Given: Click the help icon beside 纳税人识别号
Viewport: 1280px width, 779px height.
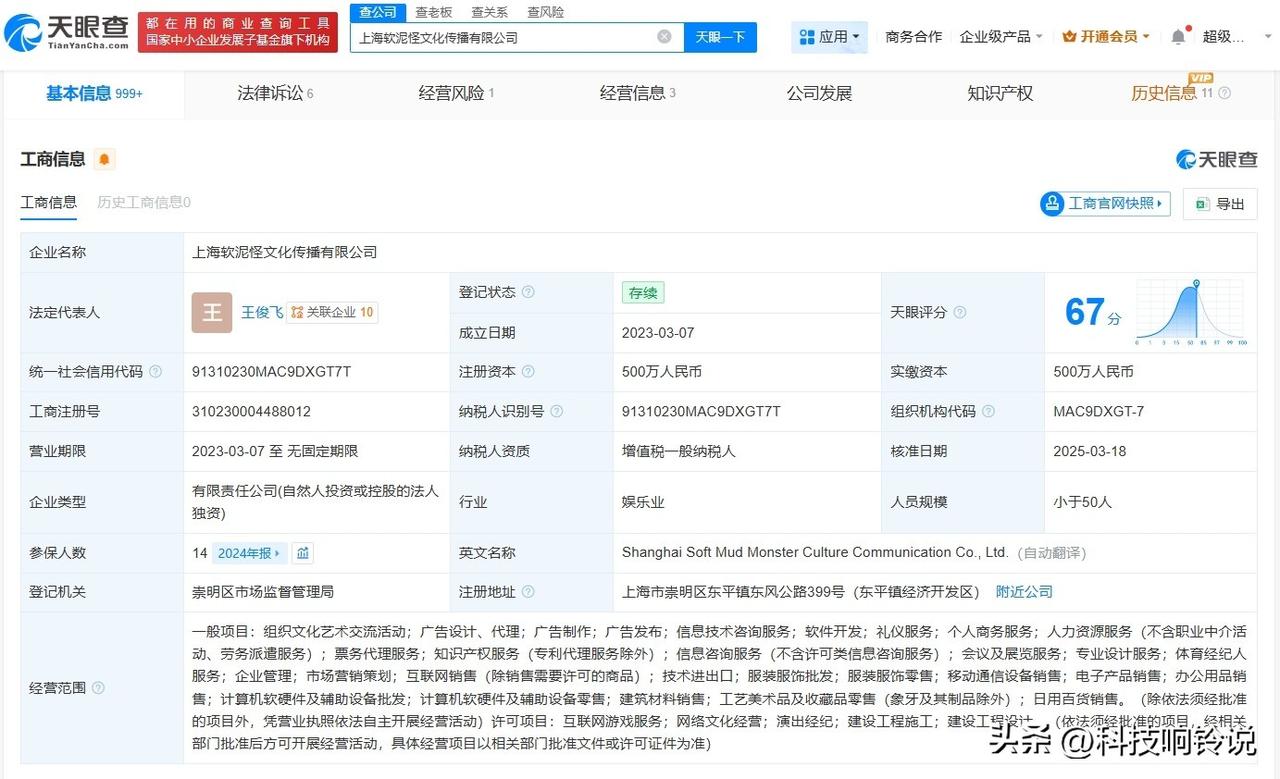Looking at the screenshot, I should (x=557, y=411).
